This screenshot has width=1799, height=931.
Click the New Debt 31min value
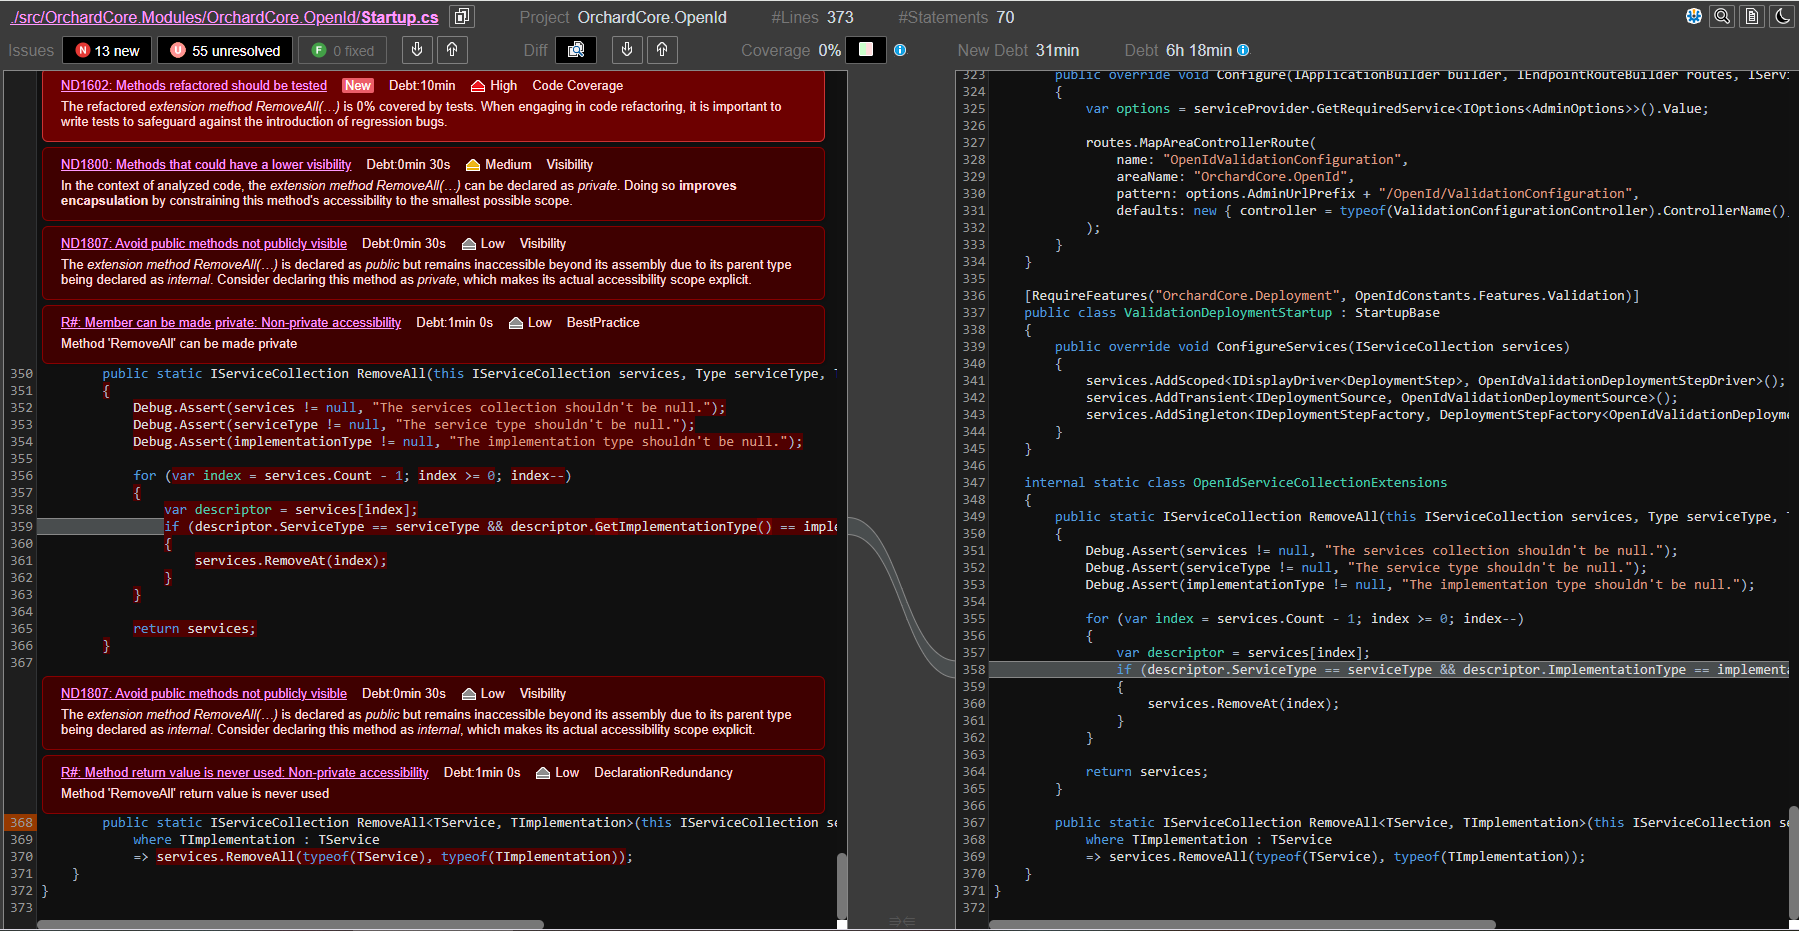point(1057,50)
